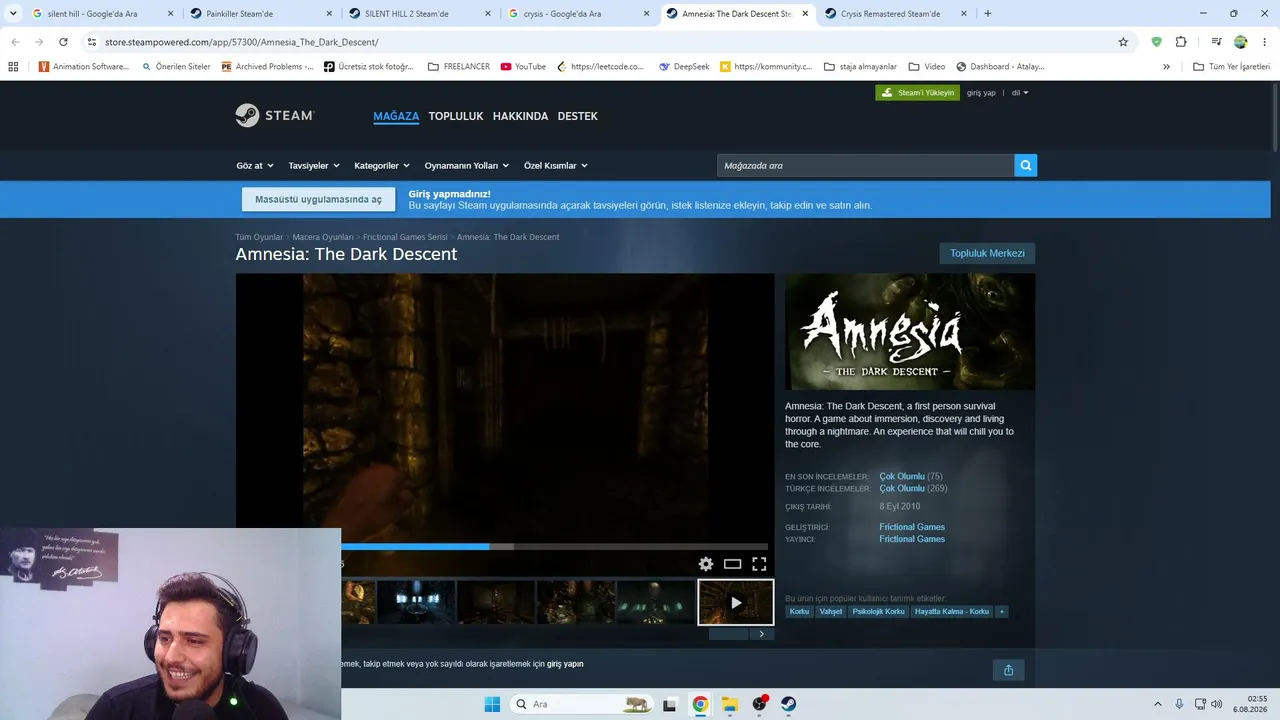Image resolution: width=1280 pixels, height=720 pixels.
Task: Click the Hayatta Kalma - Korku tag
Action: [952, 611]
